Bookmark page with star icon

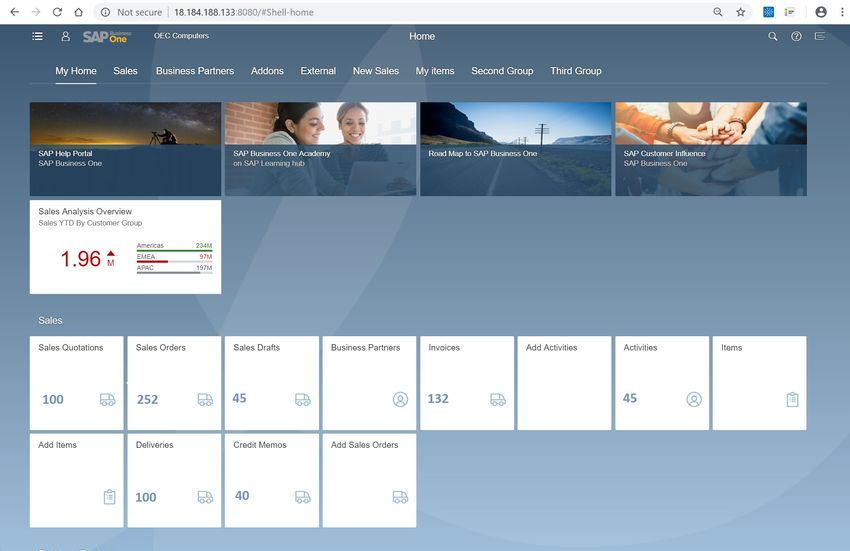pos(740,12)
